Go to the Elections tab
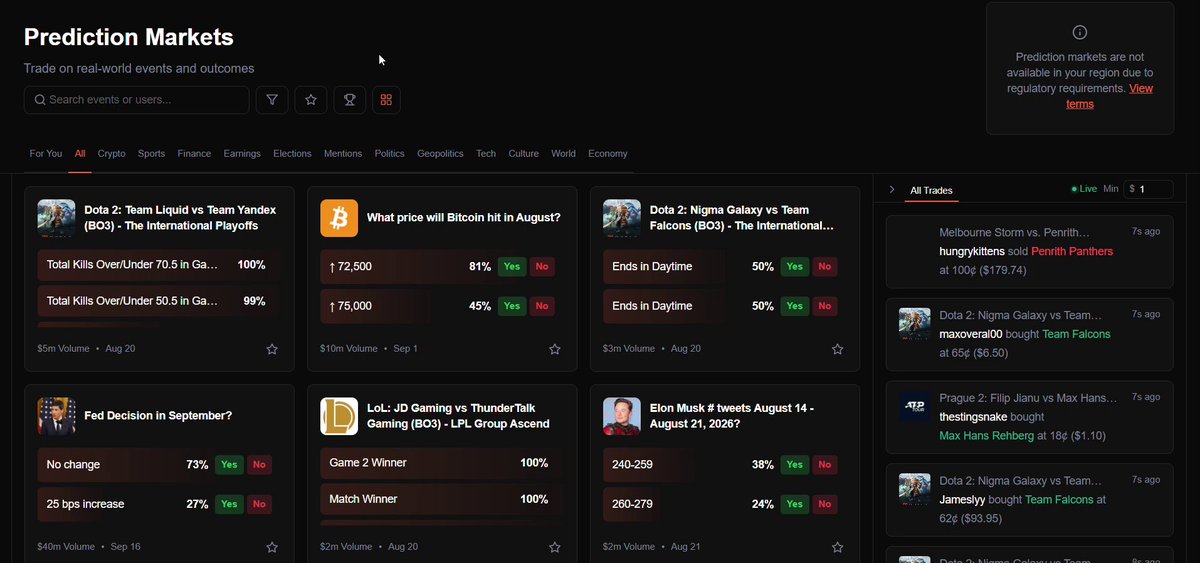 click(x=292, y=154)
